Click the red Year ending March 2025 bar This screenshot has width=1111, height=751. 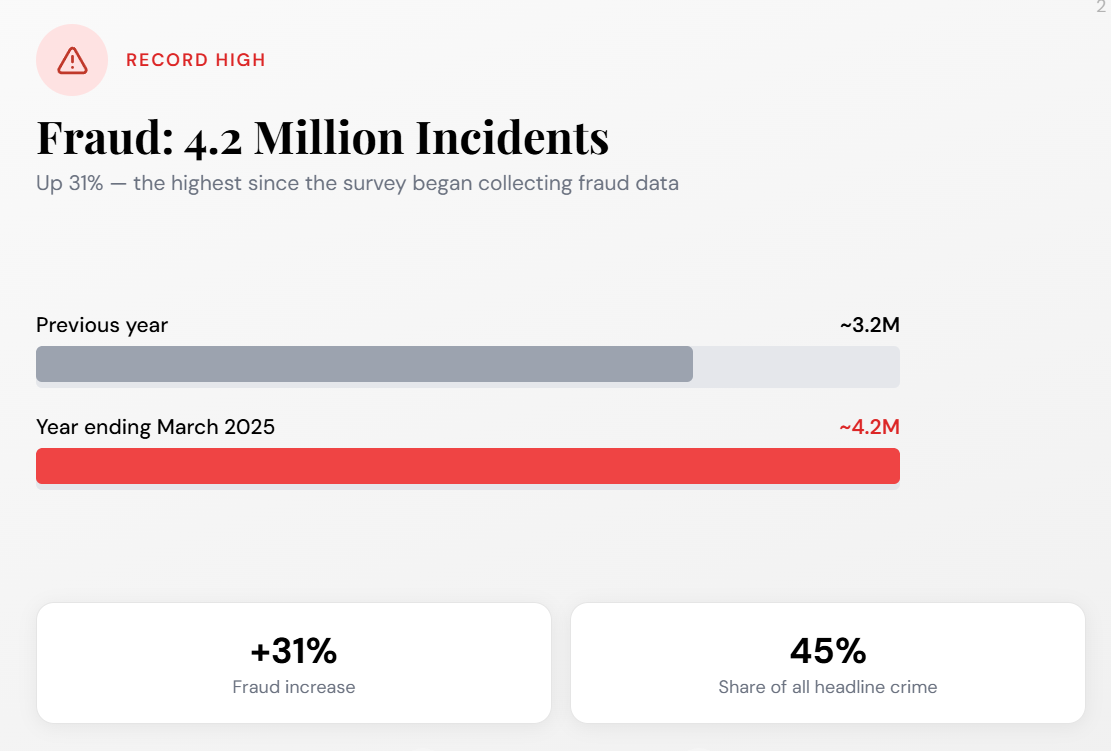(468, 466)
